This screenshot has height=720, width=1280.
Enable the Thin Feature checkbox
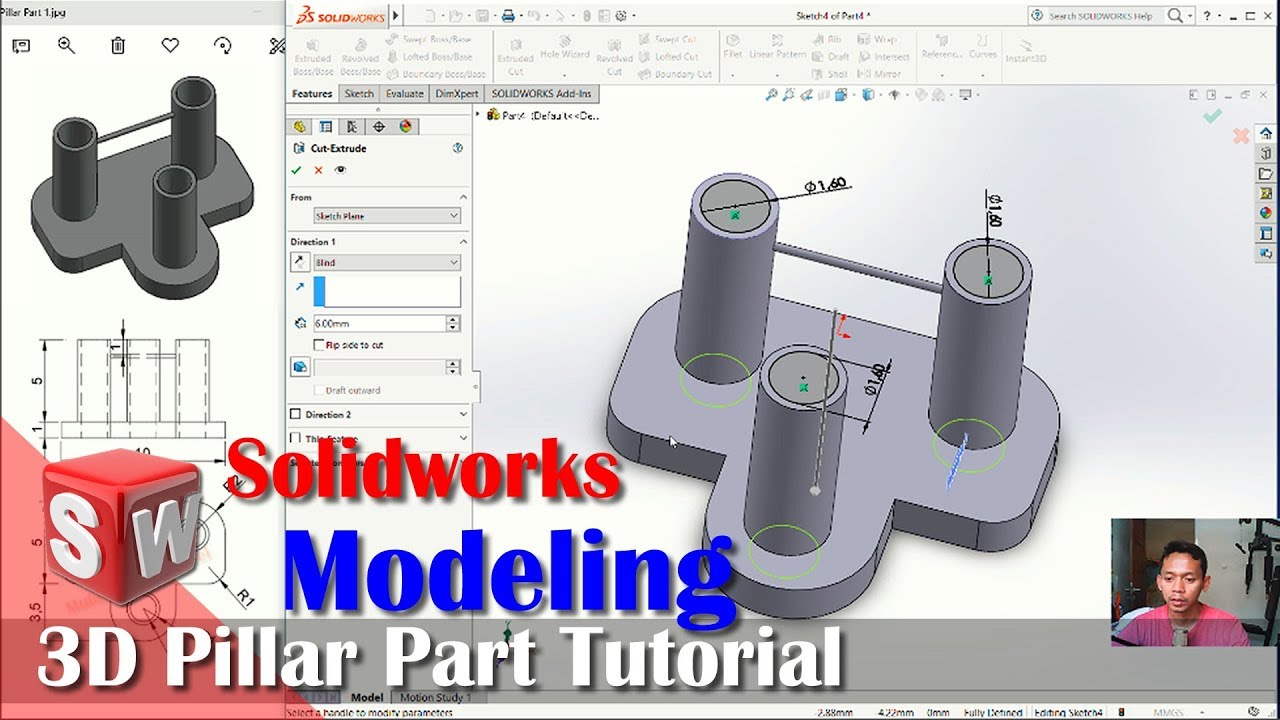295,438
